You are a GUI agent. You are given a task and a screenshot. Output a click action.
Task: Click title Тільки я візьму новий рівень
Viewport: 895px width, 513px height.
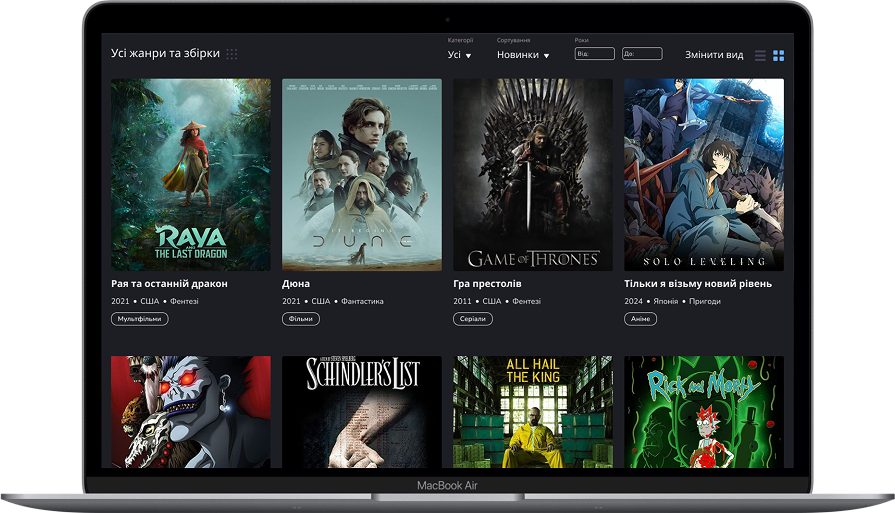698,284
